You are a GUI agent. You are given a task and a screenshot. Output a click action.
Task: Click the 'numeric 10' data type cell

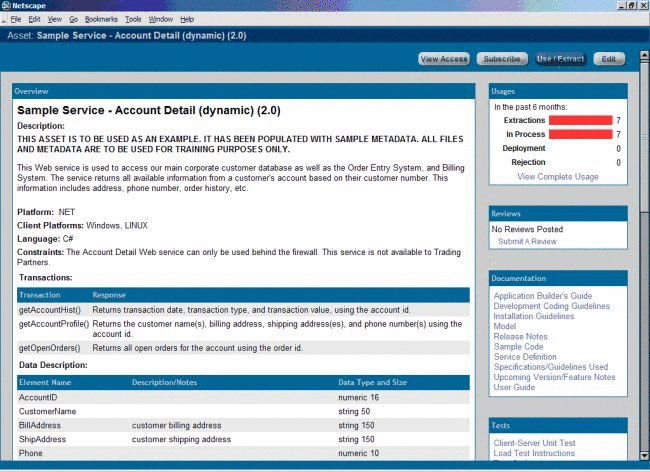click(358, 453)
